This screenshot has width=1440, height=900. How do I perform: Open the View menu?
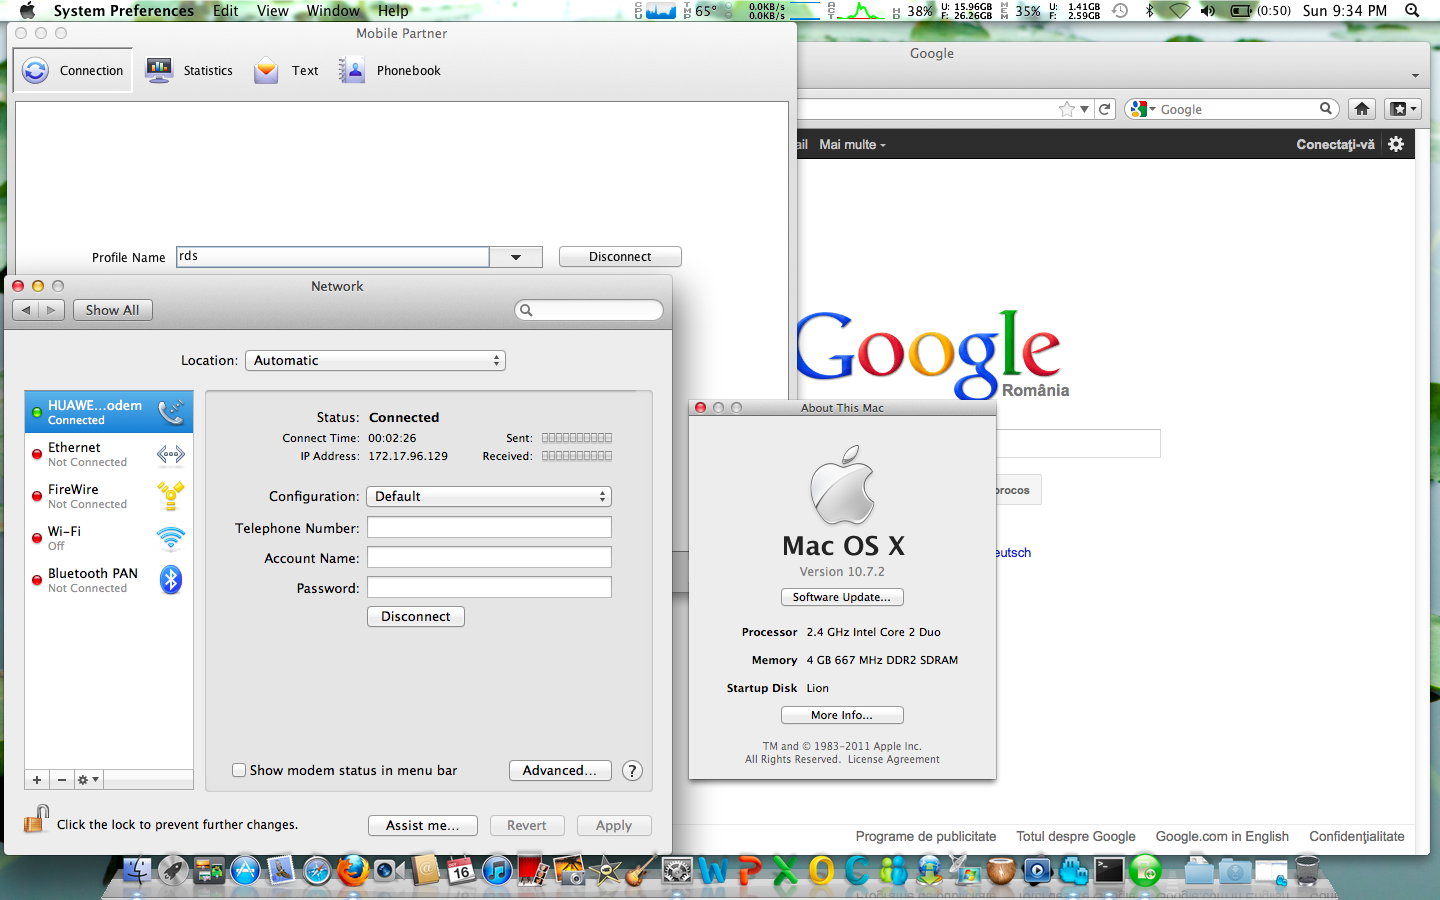point(273,11)
